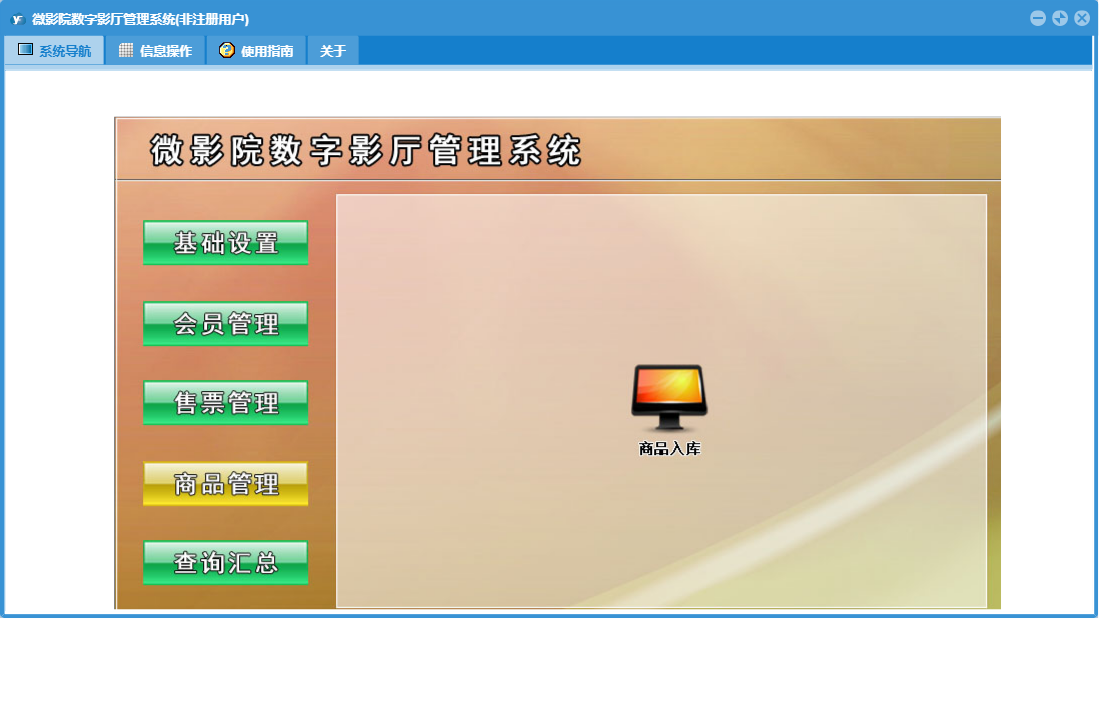Open 查询汇总 section
Screen dimensions: 1099x723
click(226, 563)
